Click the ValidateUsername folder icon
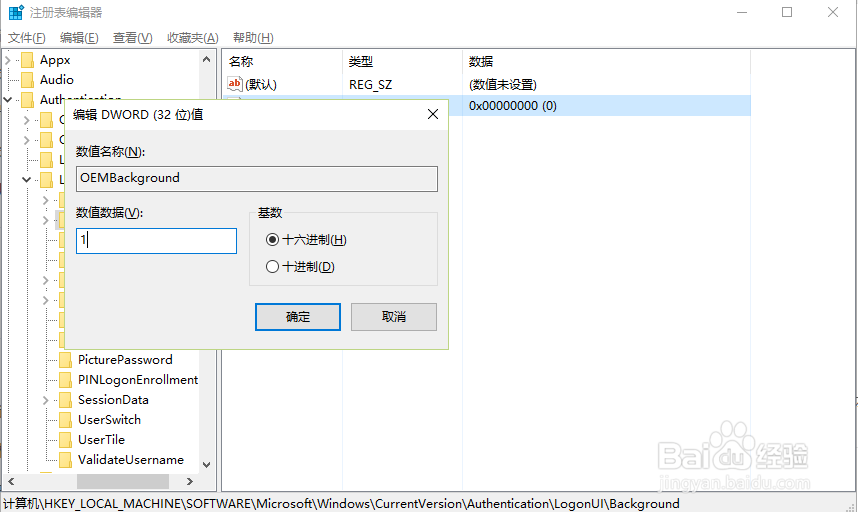 65,459
